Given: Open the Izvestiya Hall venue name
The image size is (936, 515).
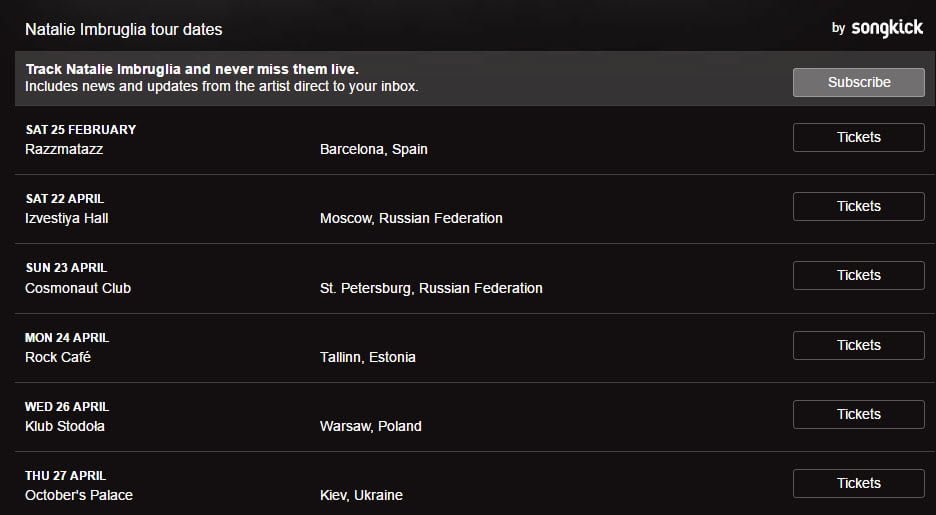Looking at the screenshot, I should [67, 218].
